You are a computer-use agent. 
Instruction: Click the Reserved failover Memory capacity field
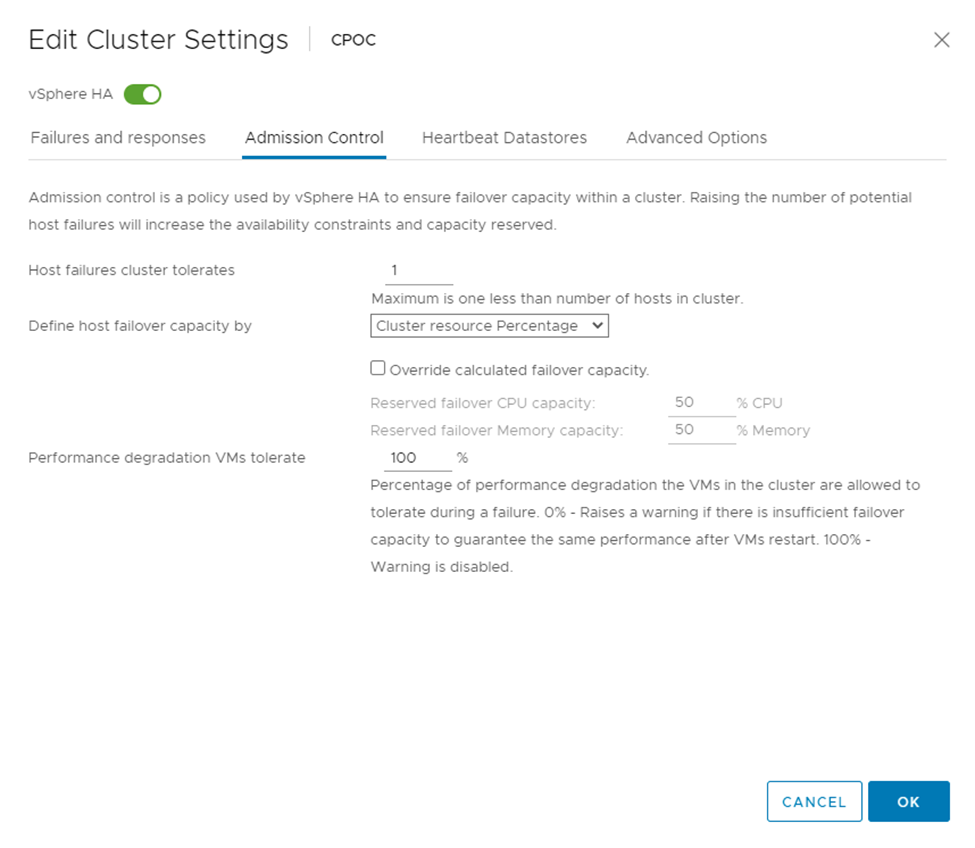point(701,430)
